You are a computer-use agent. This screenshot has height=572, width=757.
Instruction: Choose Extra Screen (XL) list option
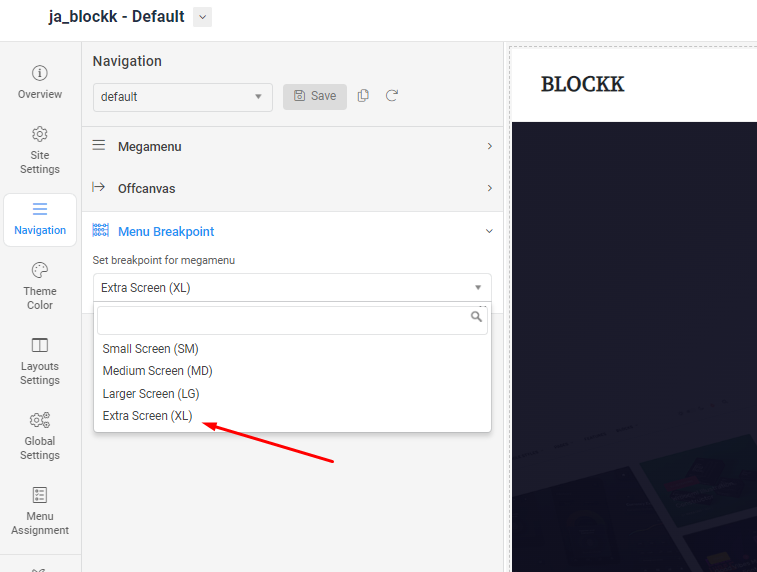pos(293,416)
